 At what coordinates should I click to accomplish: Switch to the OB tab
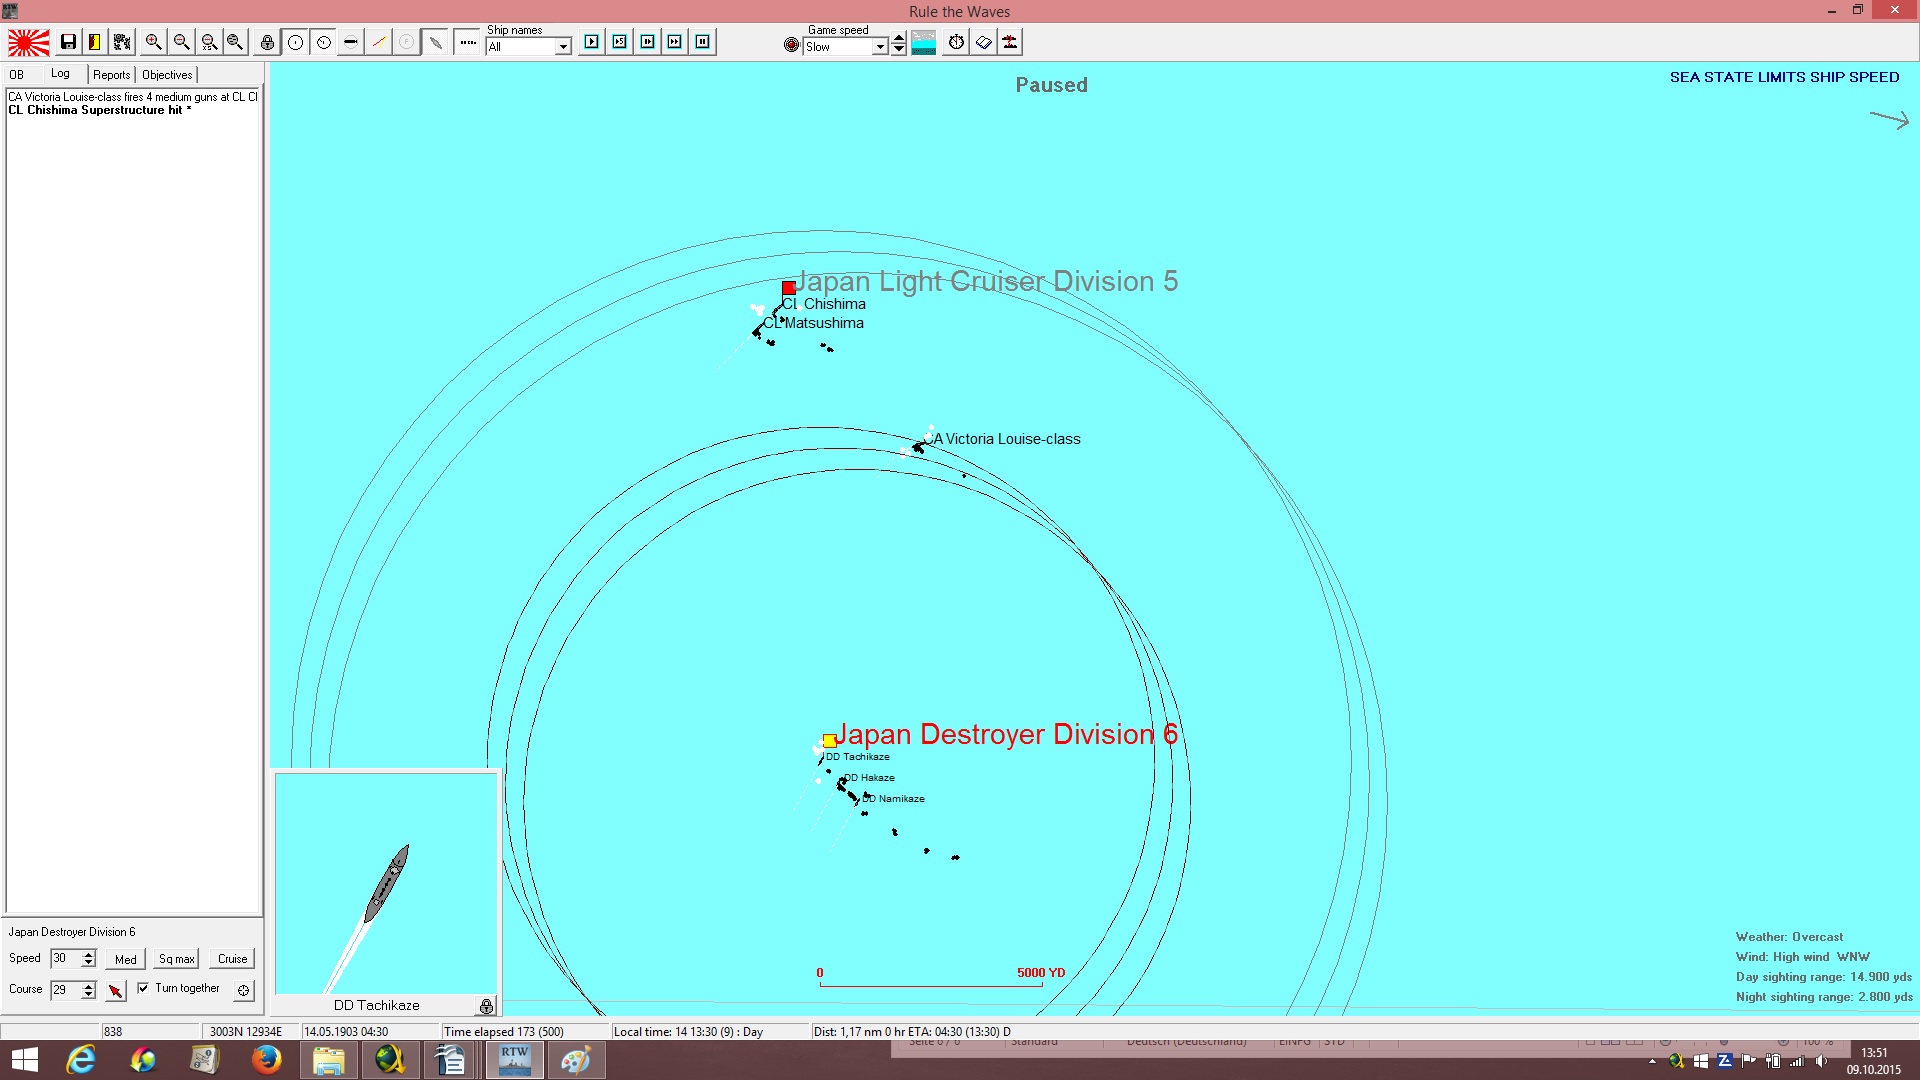[x=17, y=75]
